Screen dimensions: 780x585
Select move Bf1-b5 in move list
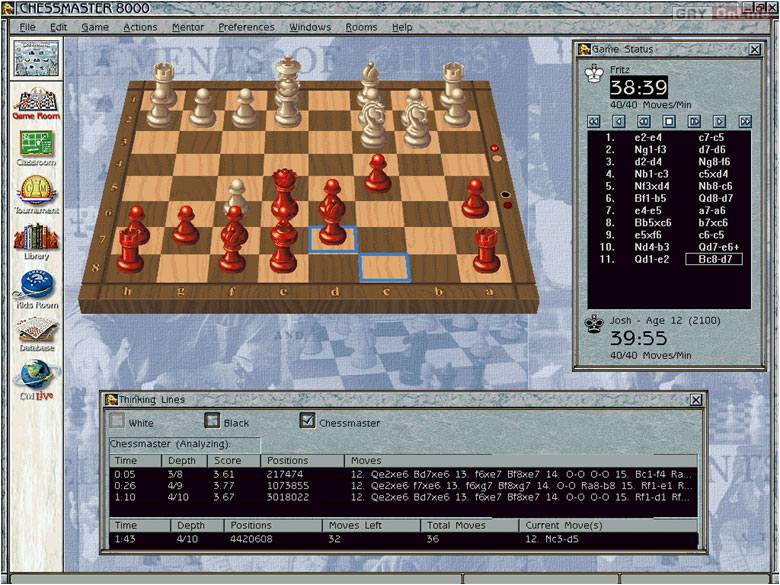(650, 198)
